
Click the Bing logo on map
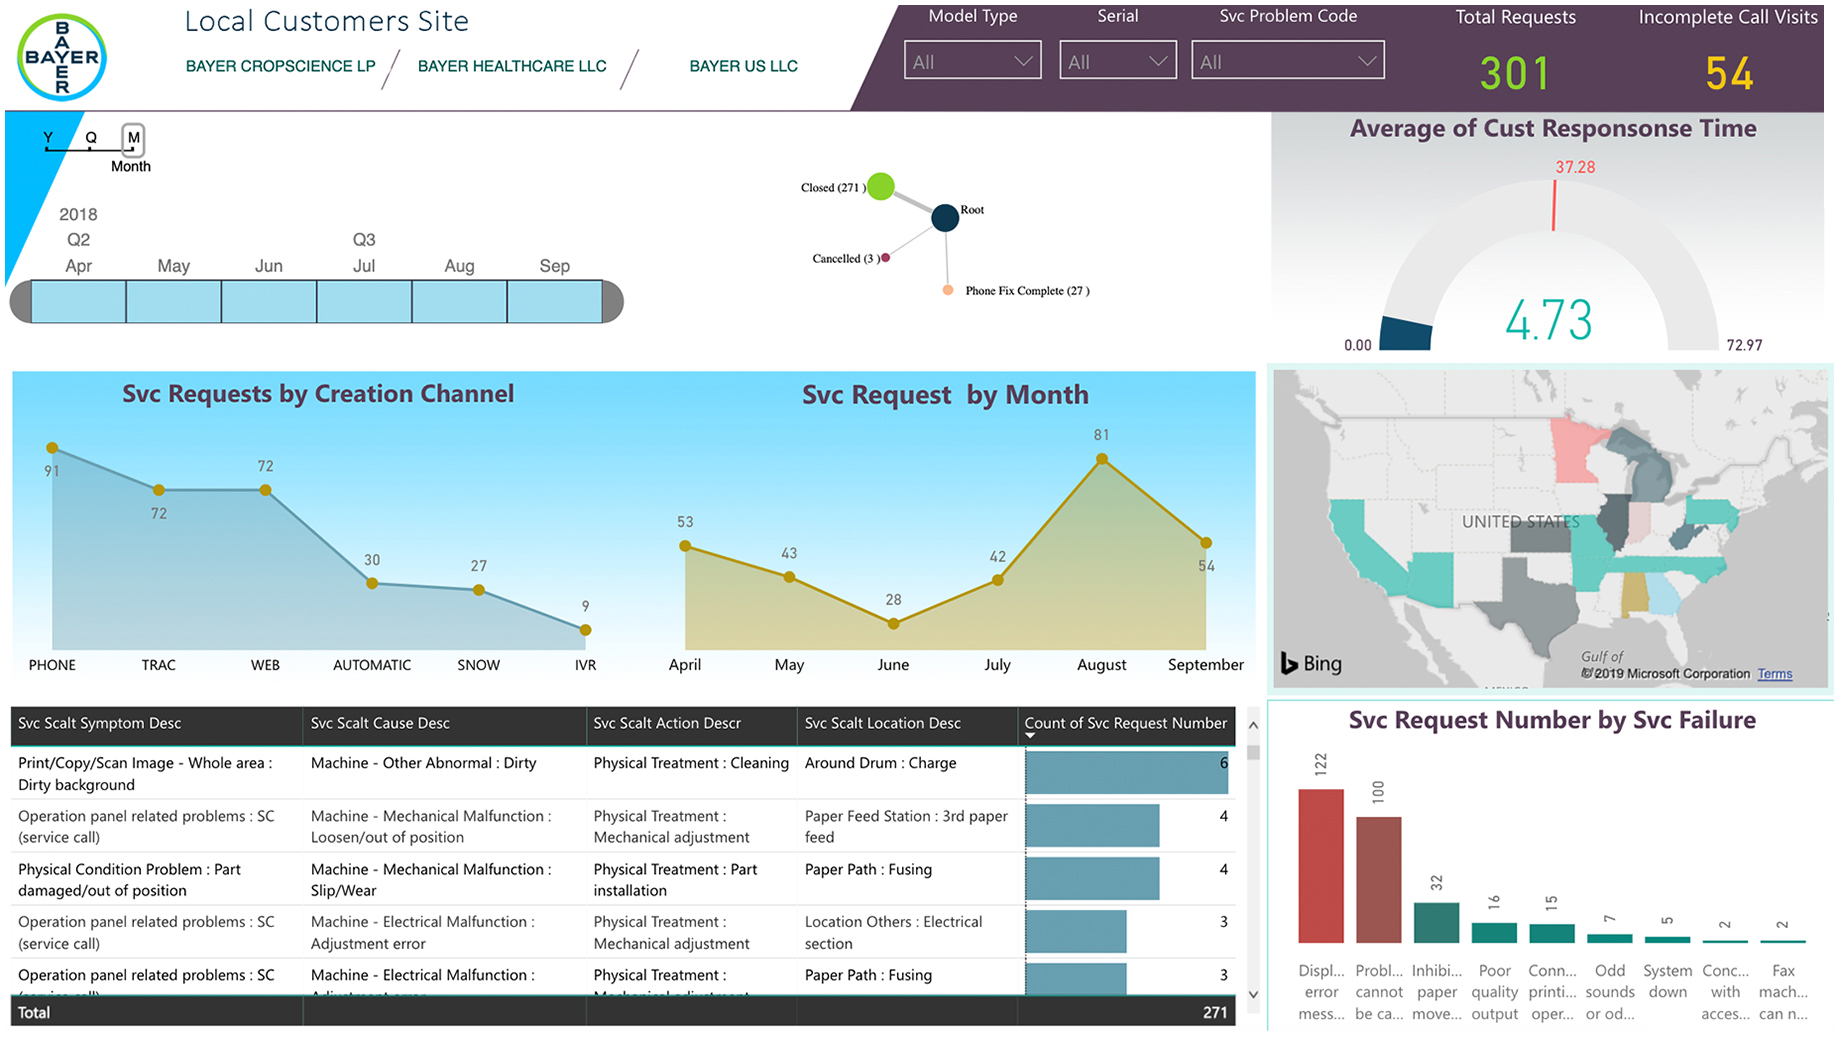(1312, 663)
